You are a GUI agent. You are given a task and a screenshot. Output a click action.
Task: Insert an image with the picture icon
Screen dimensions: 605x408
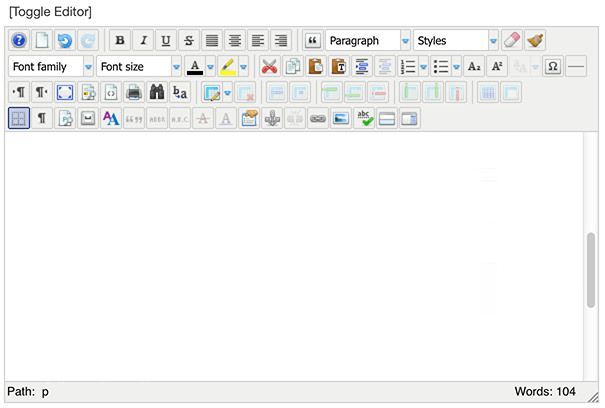(x=341, y=118)
